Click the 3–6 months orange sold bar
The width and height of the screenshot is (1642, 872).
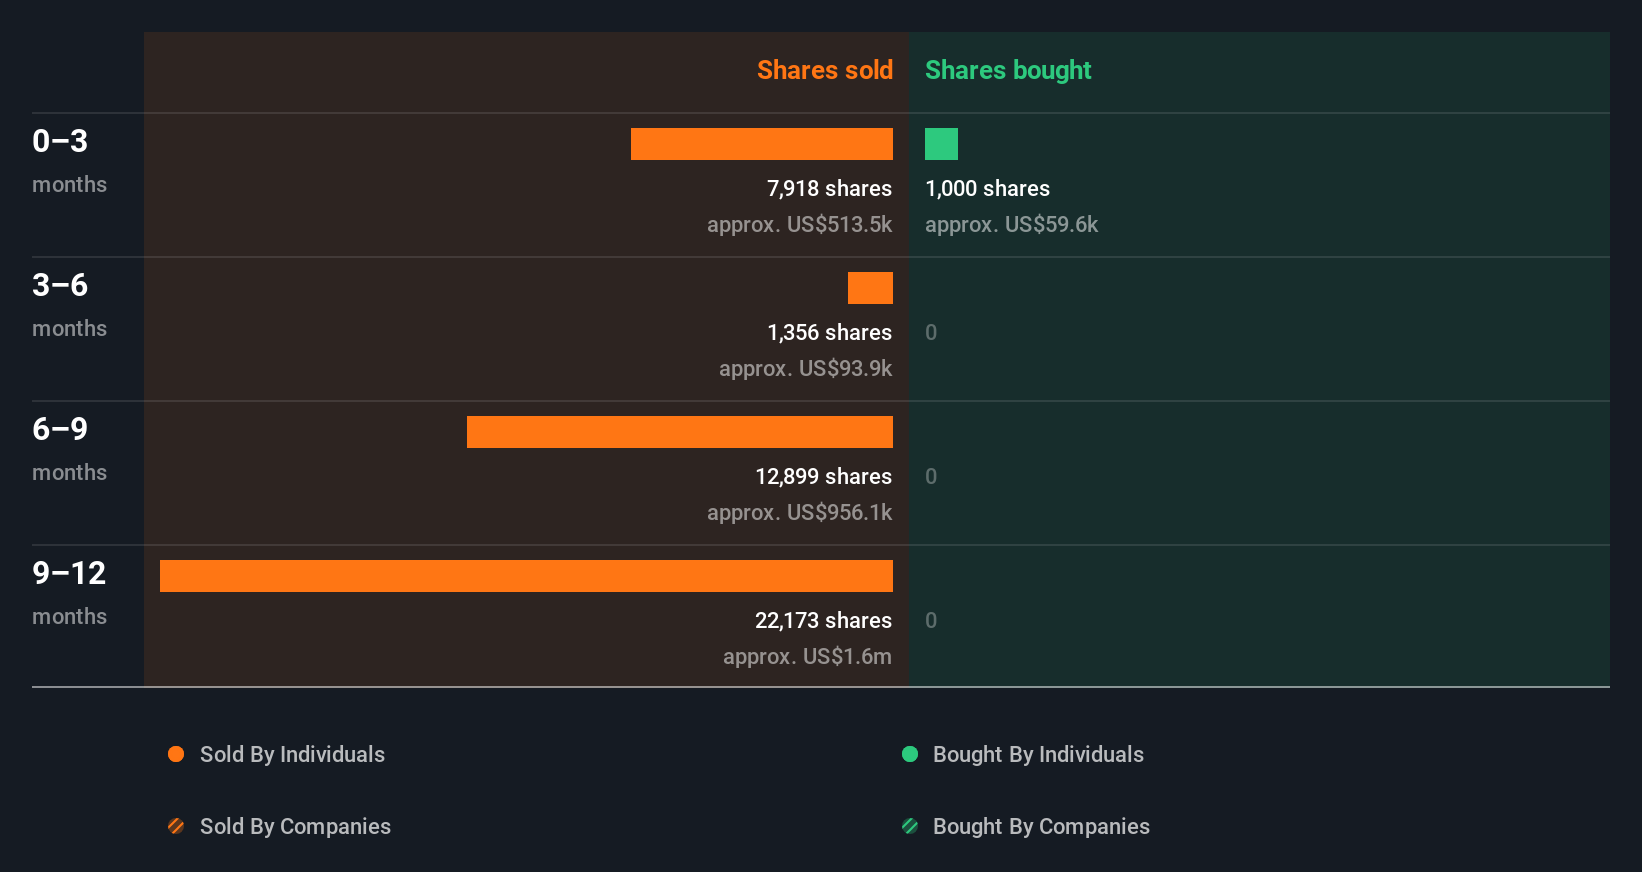click(870, 288)
